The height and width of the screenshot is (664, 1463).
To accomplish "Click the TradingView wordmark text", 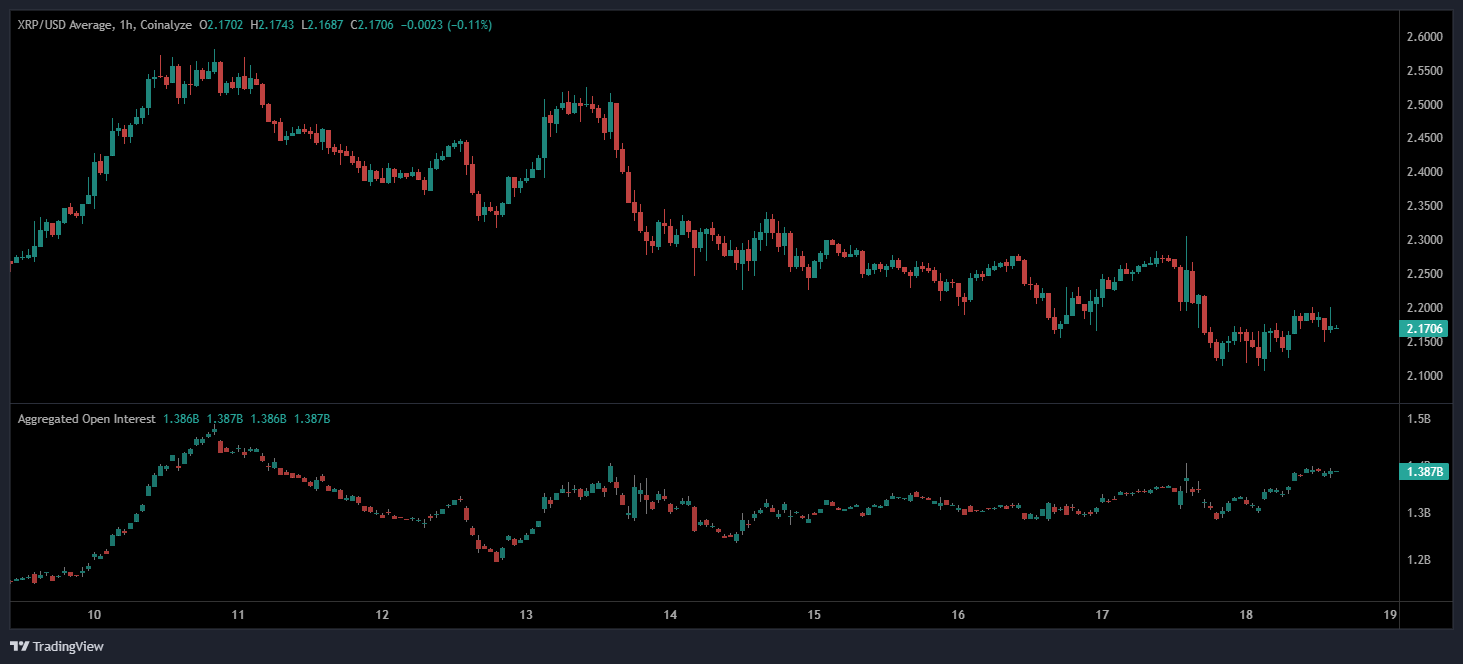I will (68, 646).
